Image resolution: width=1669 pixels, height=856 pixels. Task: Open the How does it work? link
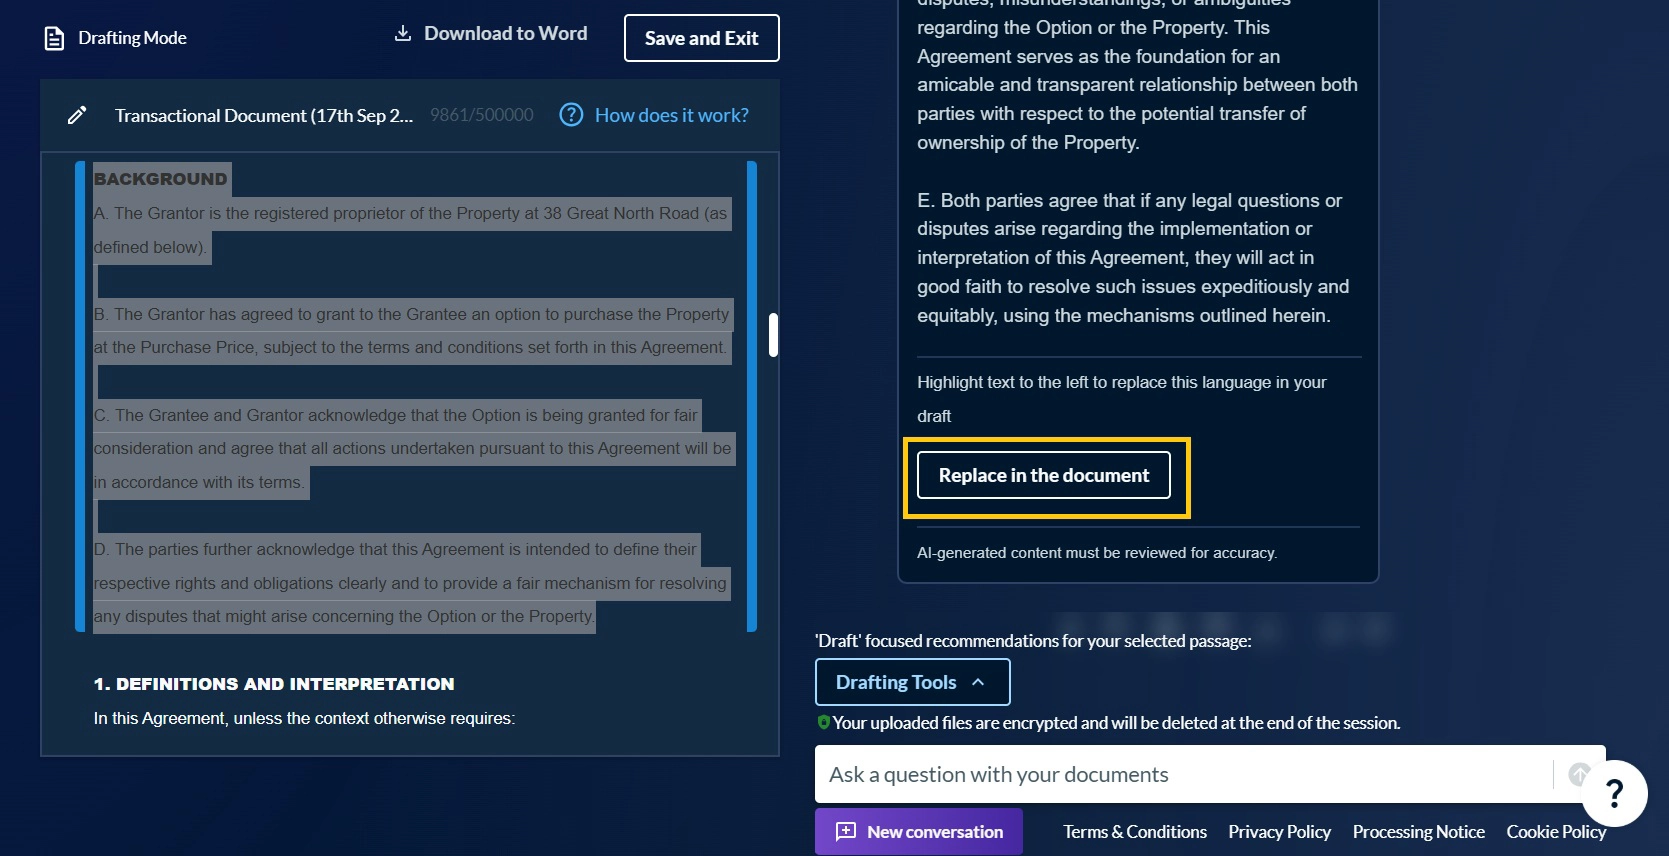click(x=671, y=115)
